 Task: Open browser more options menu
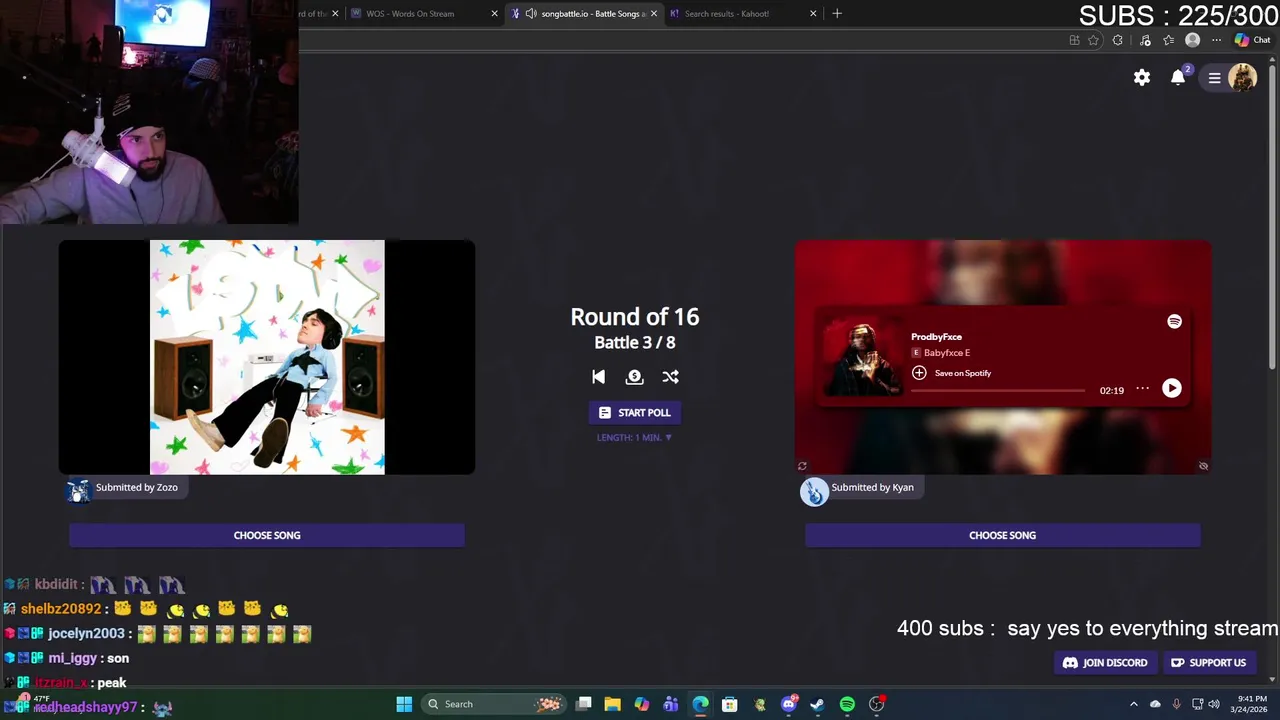point(1216,40)
